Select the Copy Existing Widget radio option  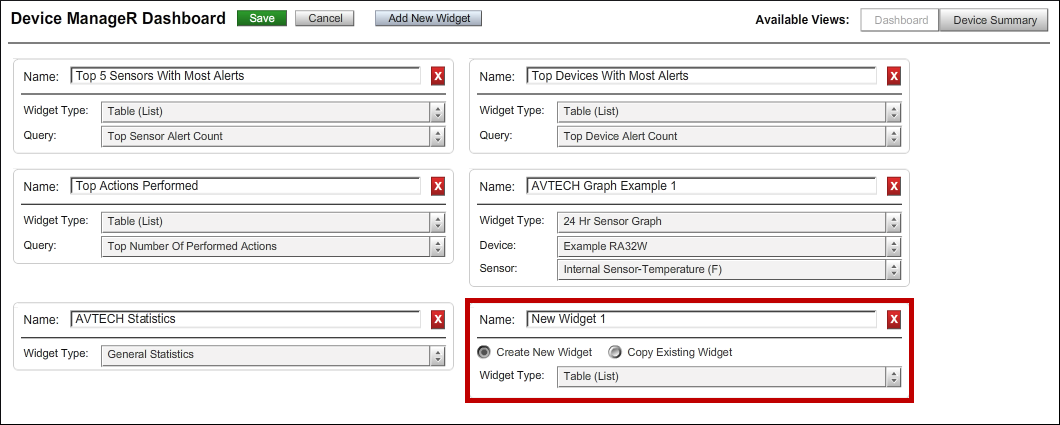(x=615, y=352)
